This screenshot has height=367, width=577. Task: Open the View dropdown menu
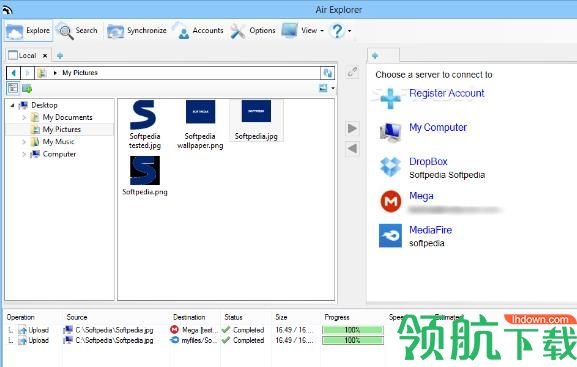point(302,31)
